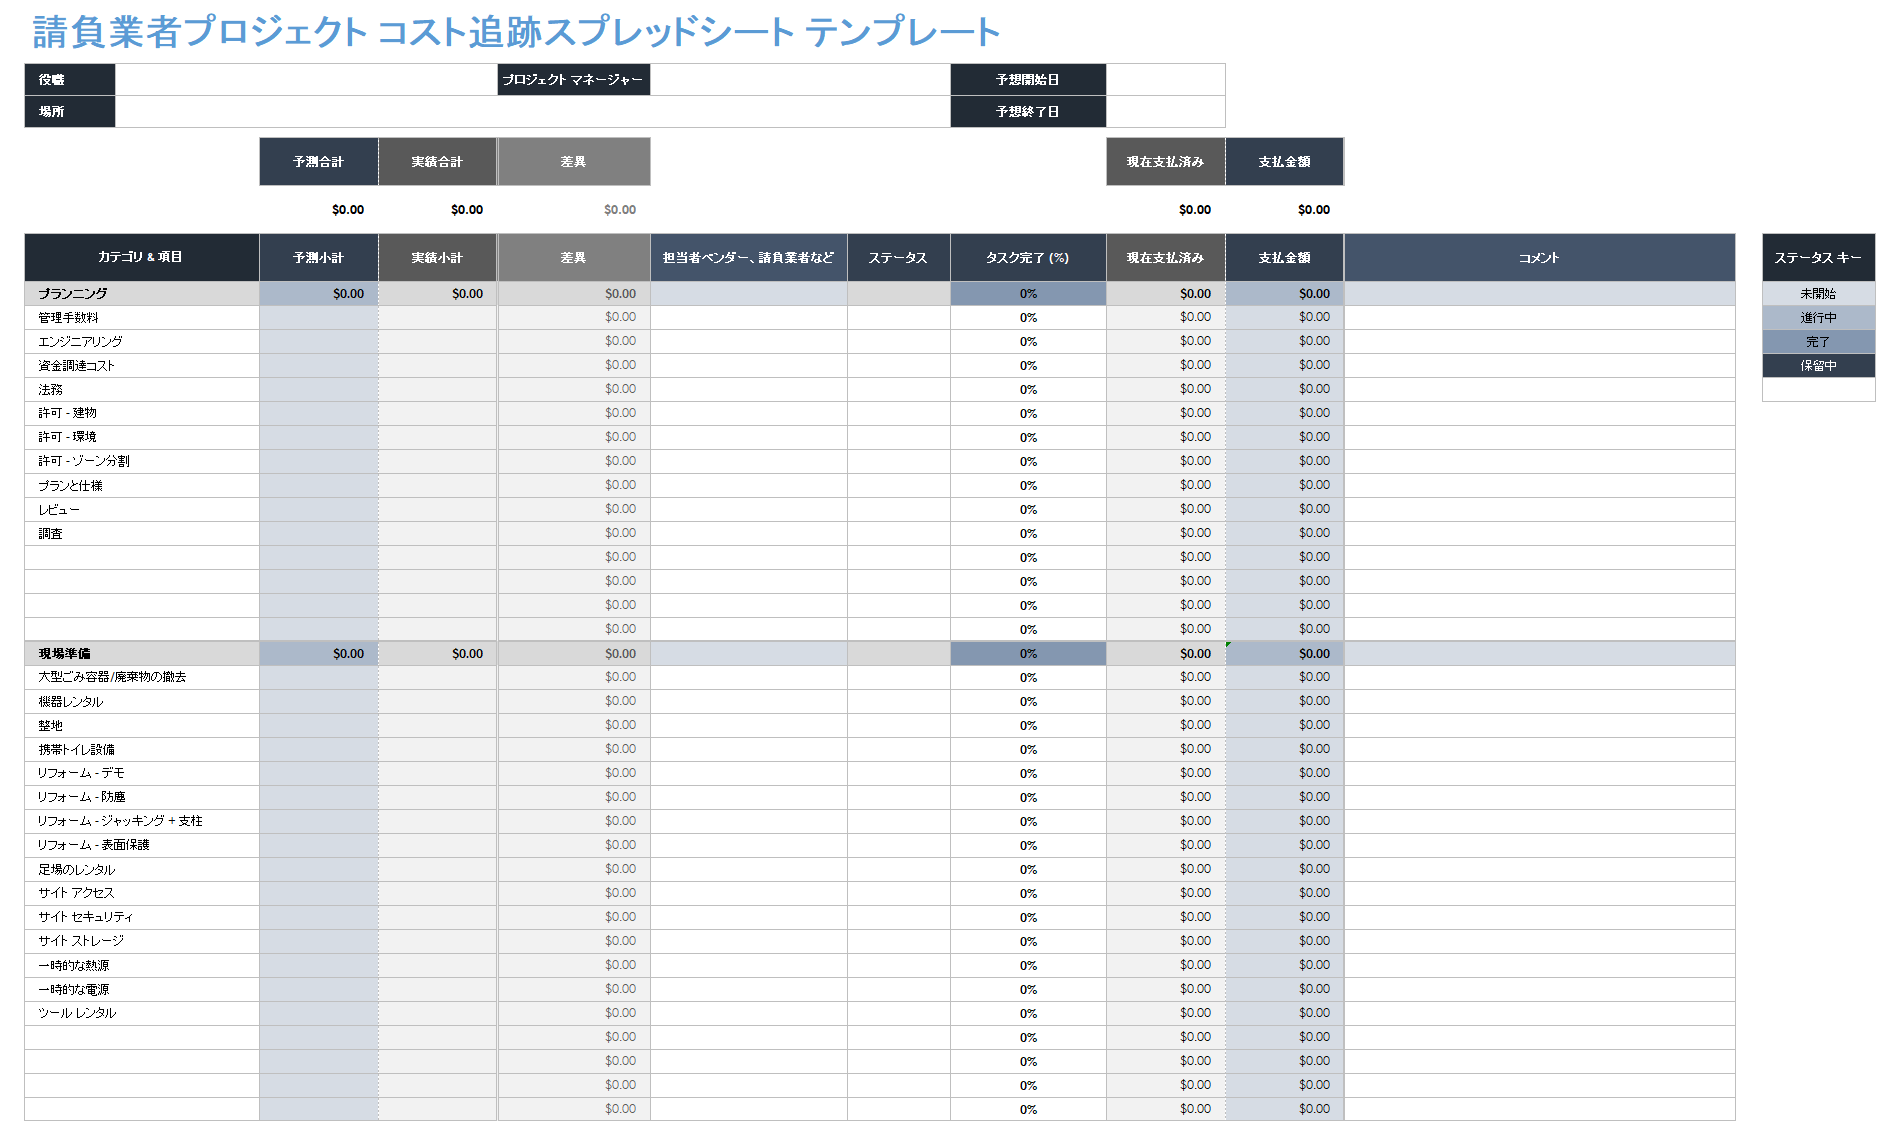Select the 大型ごみ容器/廃棄物の撤去 row label
This screenshot has width=1886, height=1121.
(x=112, y=677)
